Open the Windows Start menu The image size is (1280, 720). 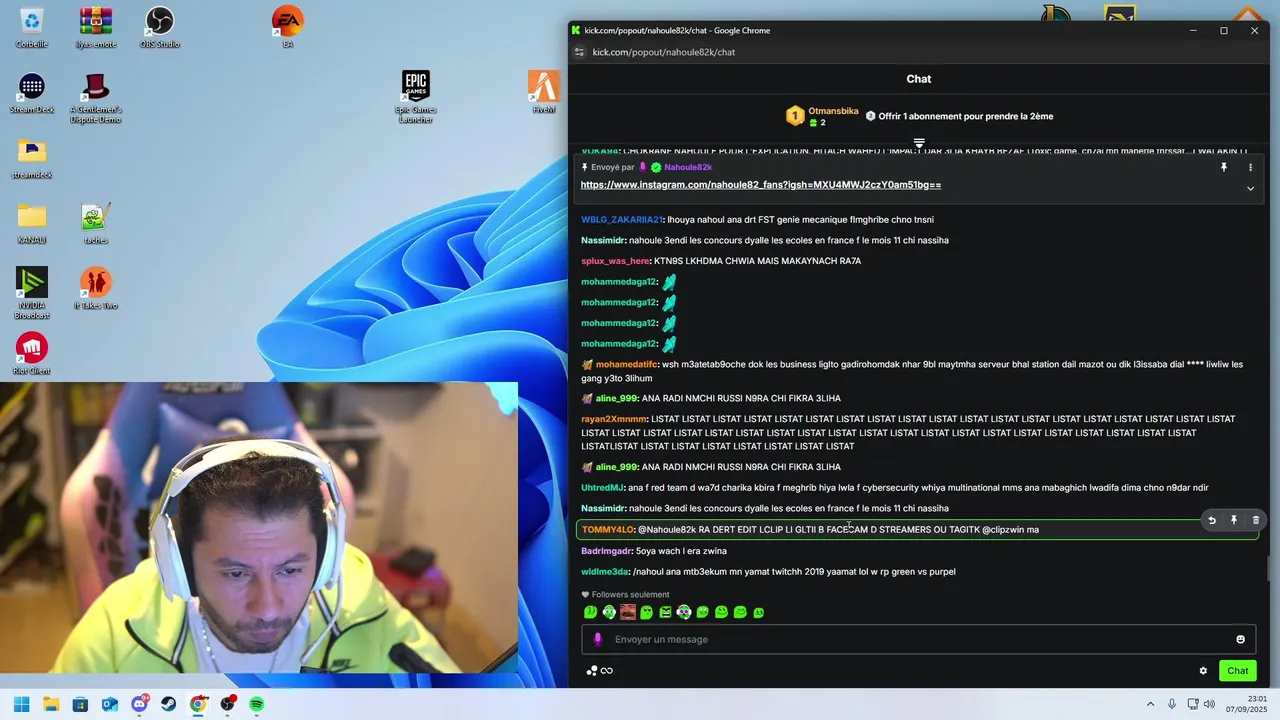21,705
